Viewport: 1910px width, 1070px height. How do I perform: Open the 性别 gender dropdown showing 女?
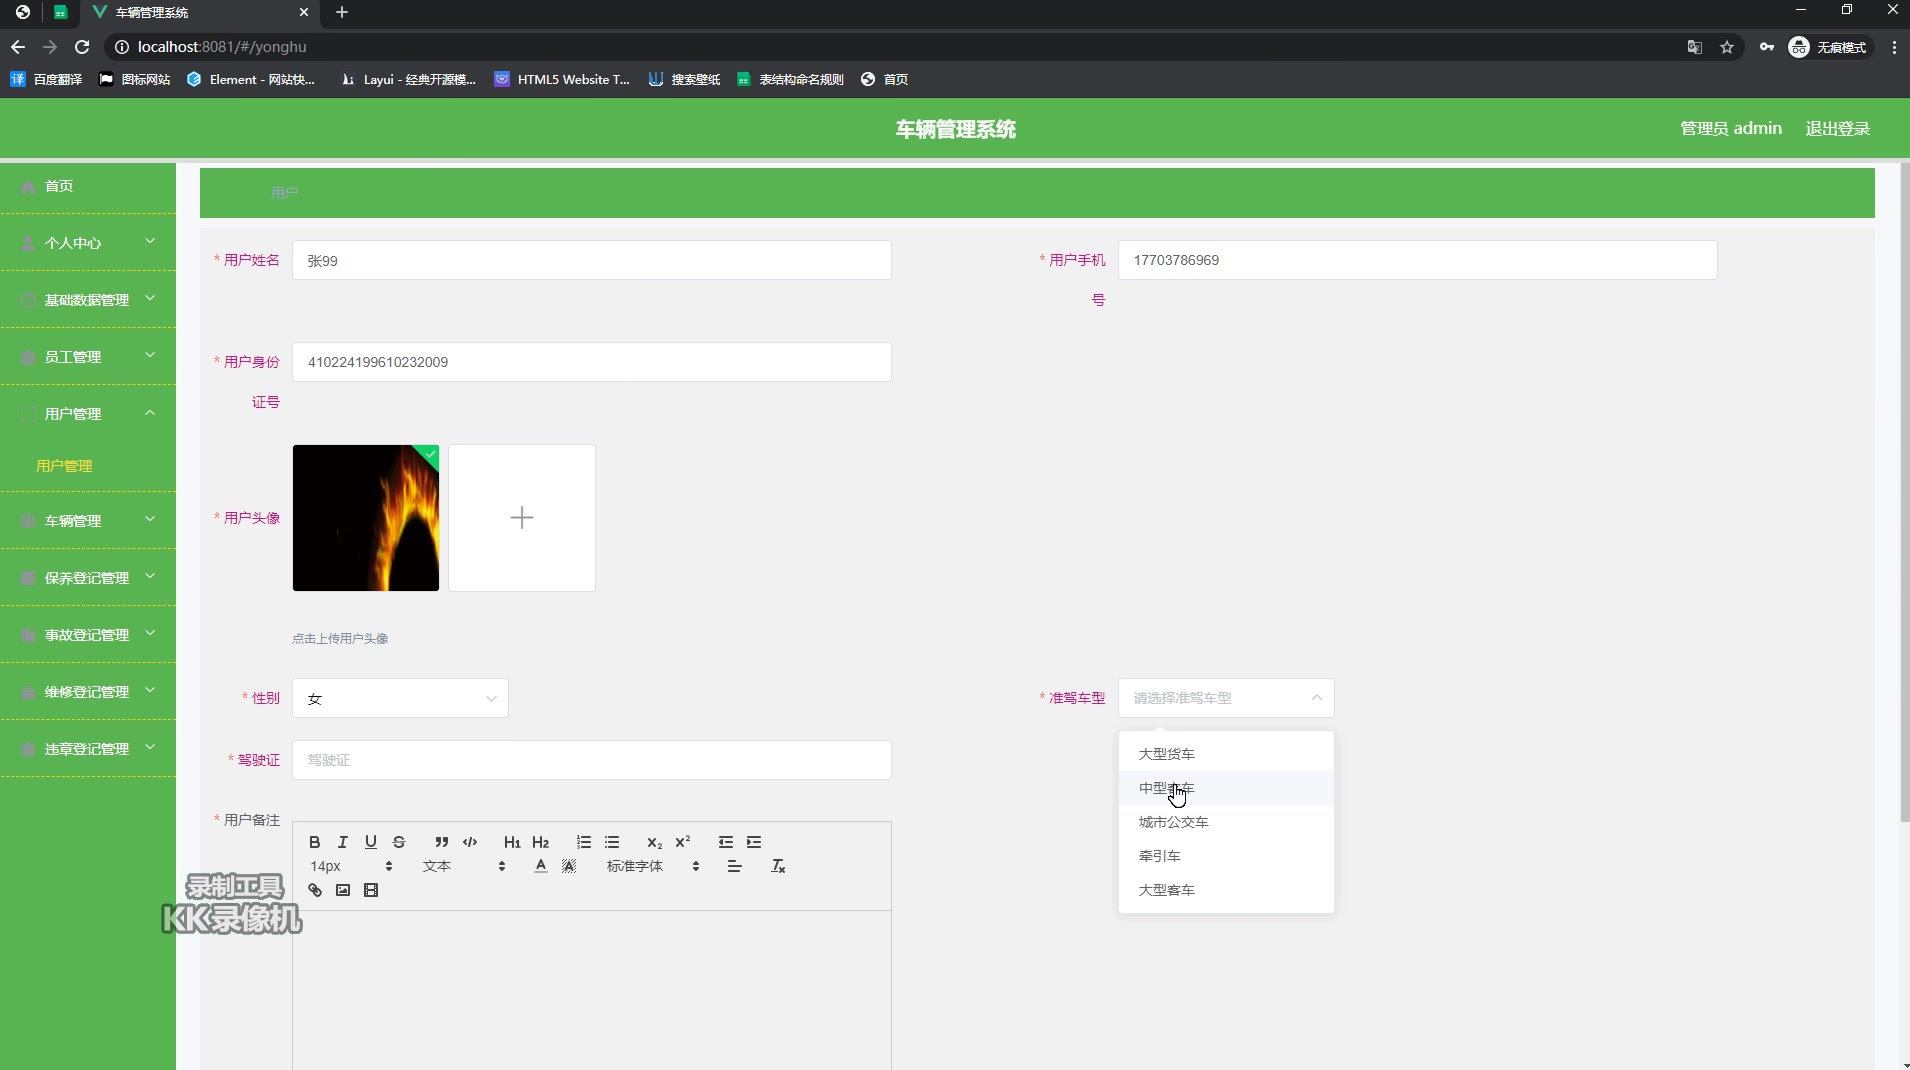[399, 698]
